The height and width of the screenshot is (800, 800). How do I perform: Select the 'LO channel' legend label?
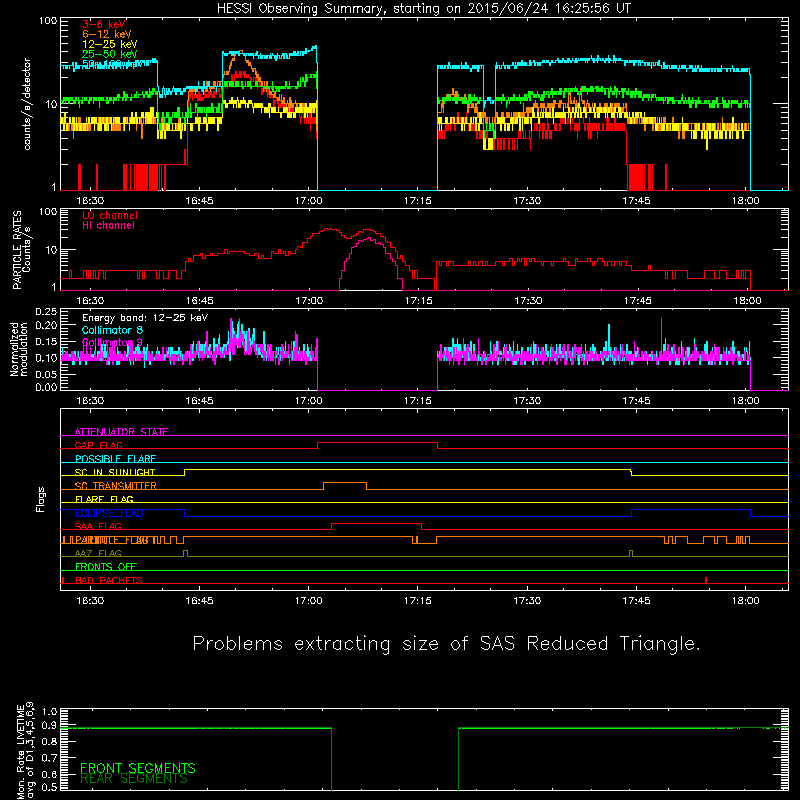tap(110, 215)
